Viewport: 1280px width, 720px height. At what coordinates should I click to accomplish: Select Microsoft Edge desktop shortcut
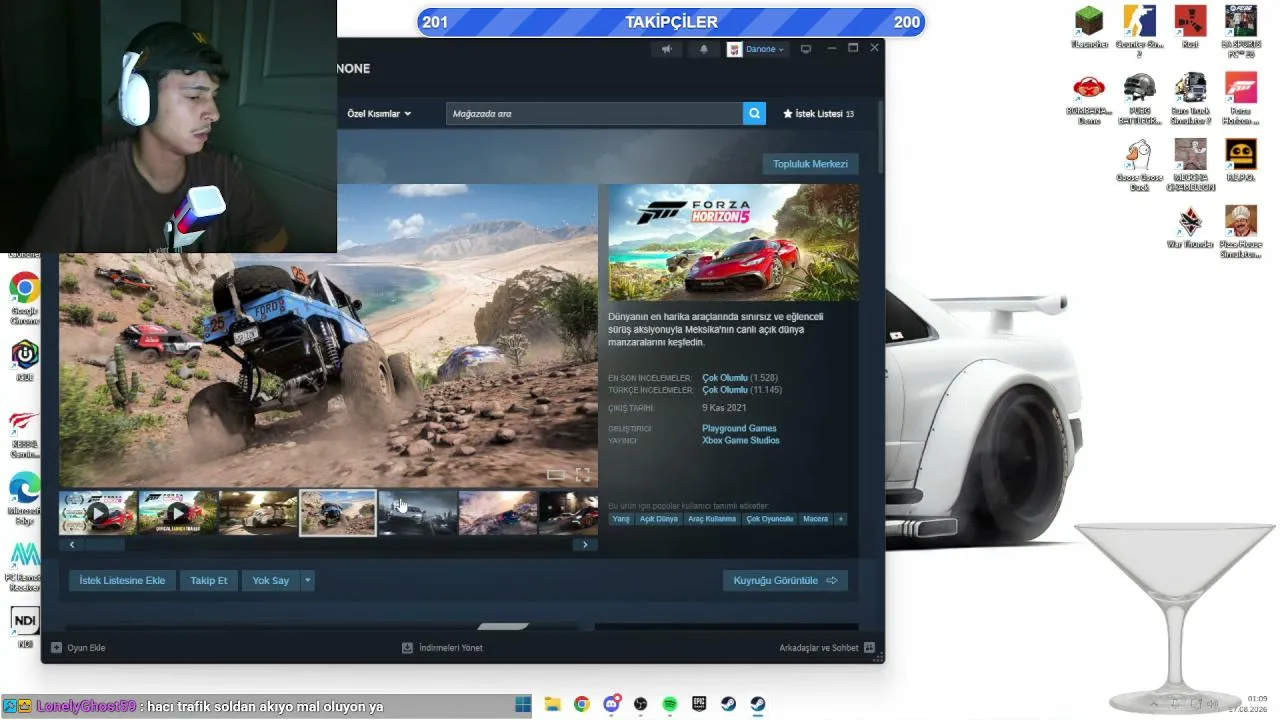click(x=24, y=498)
